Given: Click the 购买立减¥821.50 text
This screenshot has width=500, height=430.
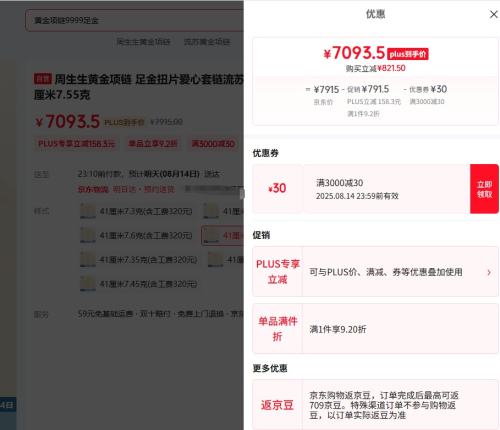Looking at the screenshot, I should tap(375, 68).
